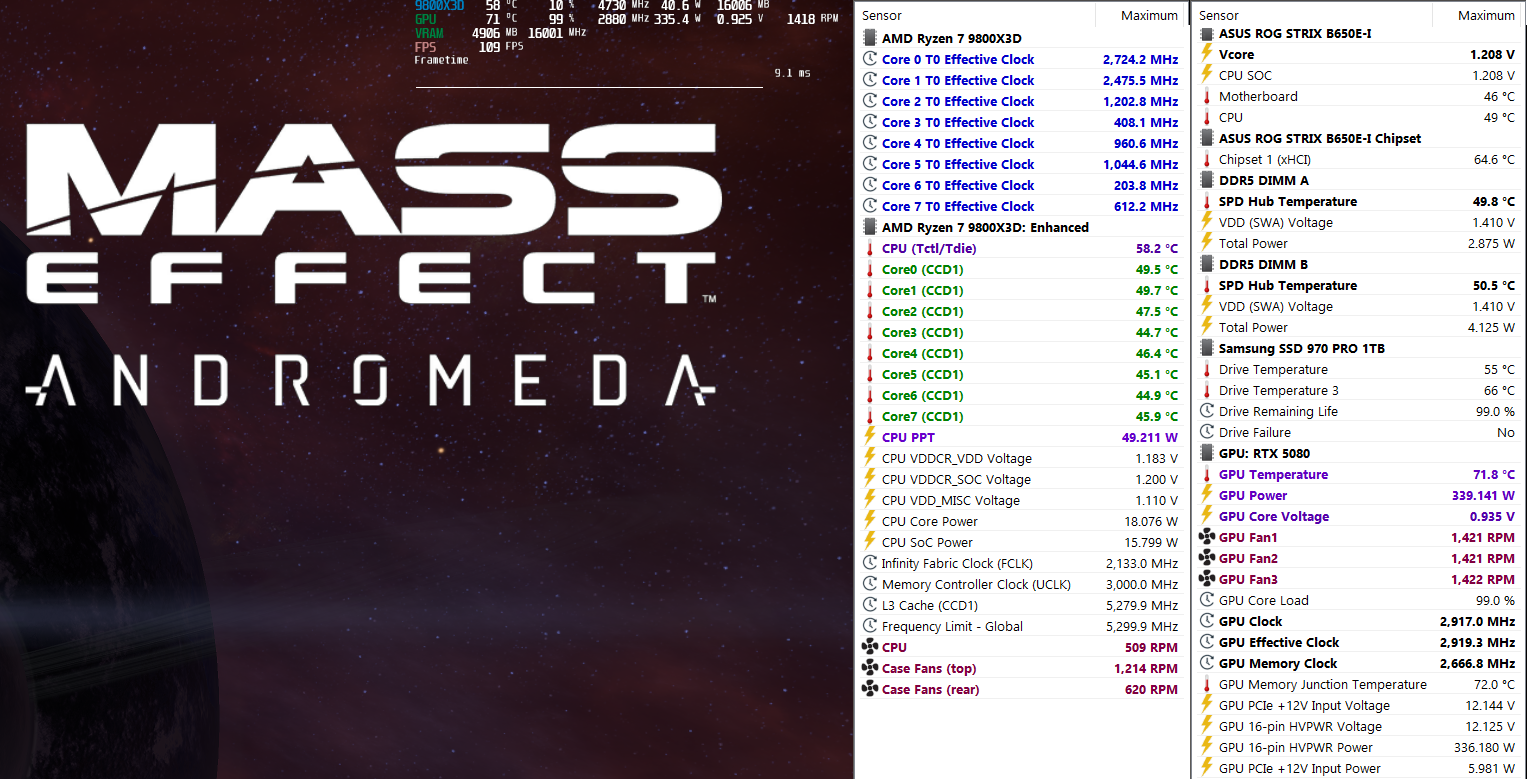This screenshot has width=1527, height=779.
Task: Select the CPU SOC voltage row
Action: tap(1357, 75)
